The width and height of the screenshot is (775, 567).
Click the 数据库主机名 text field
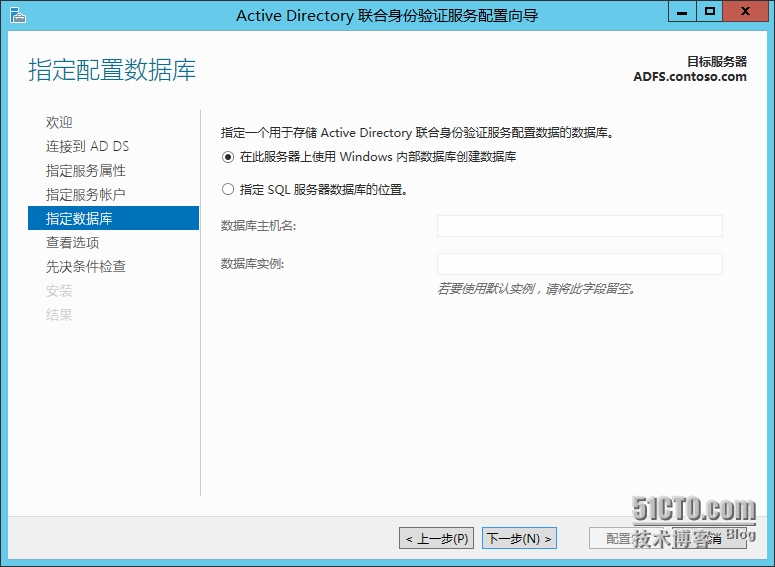pyautogui.click(x=579, y=226)
